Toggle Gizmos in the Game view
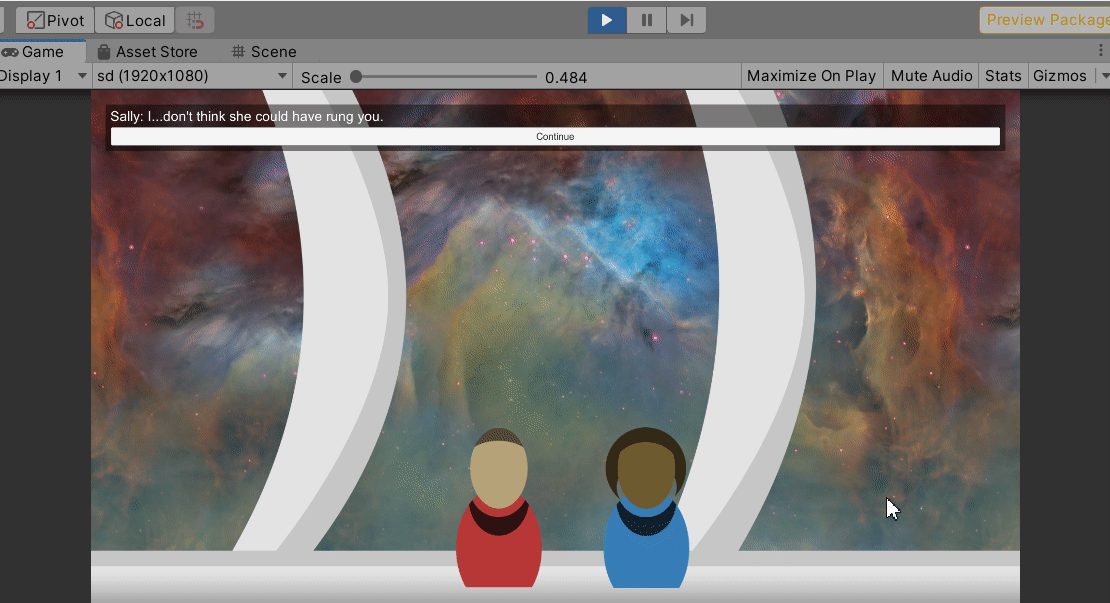1110x603 pixels. pos(1059,76)
